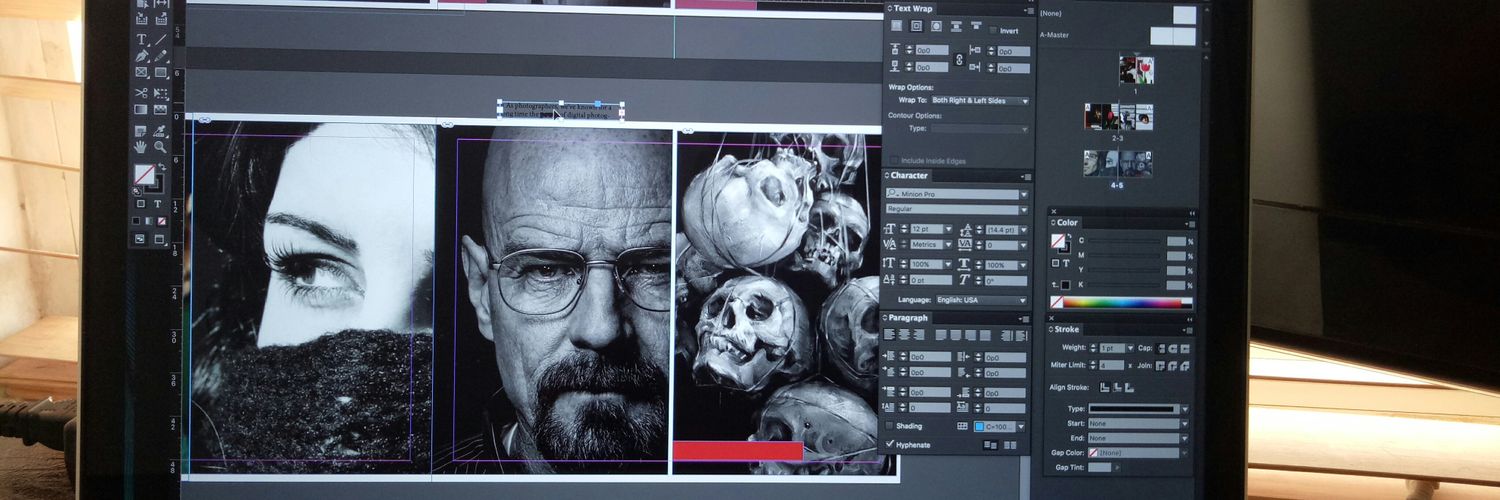Click the fill swatch in Color panel
The image size is (1500, 500).
(1059, 241)
